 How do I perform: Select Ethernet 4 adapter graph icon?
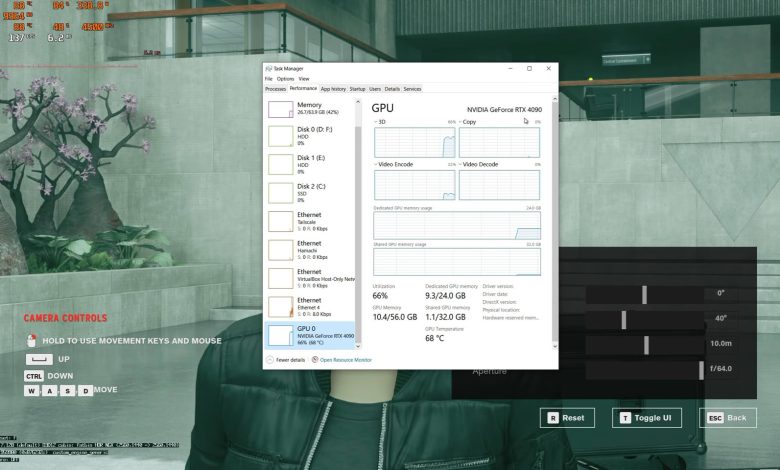pos(281,307)
